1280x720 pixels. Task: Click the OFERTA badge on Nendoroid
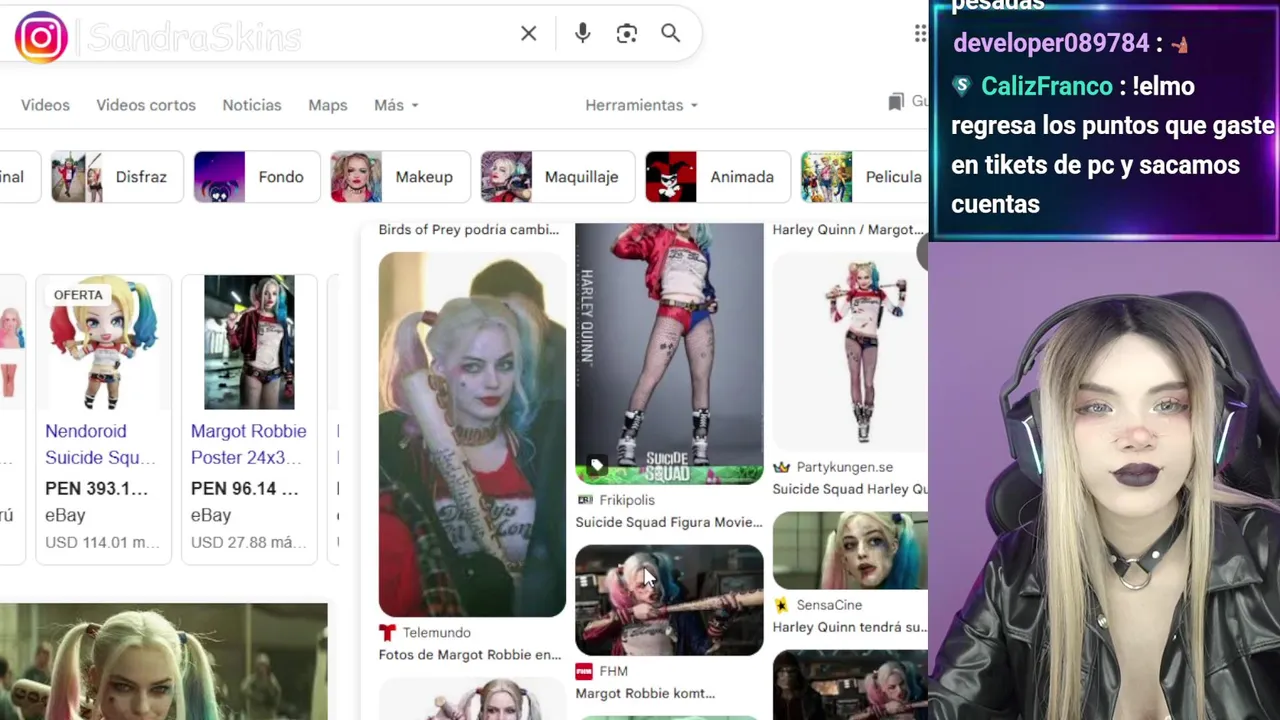point(78,295)
